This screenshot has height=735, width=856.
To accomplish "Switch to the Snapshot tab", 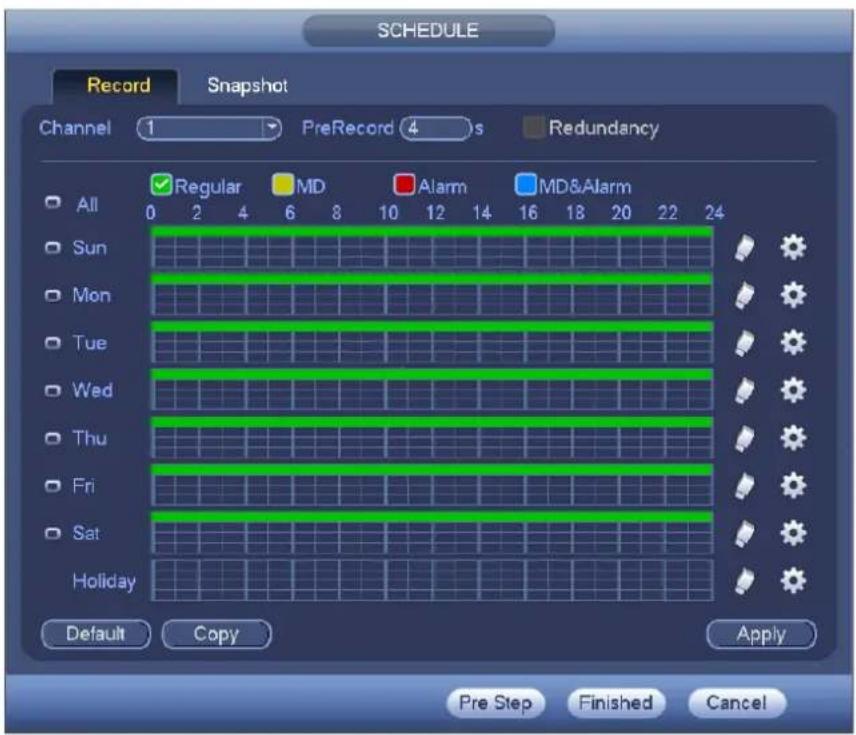I will click(247, 86).
